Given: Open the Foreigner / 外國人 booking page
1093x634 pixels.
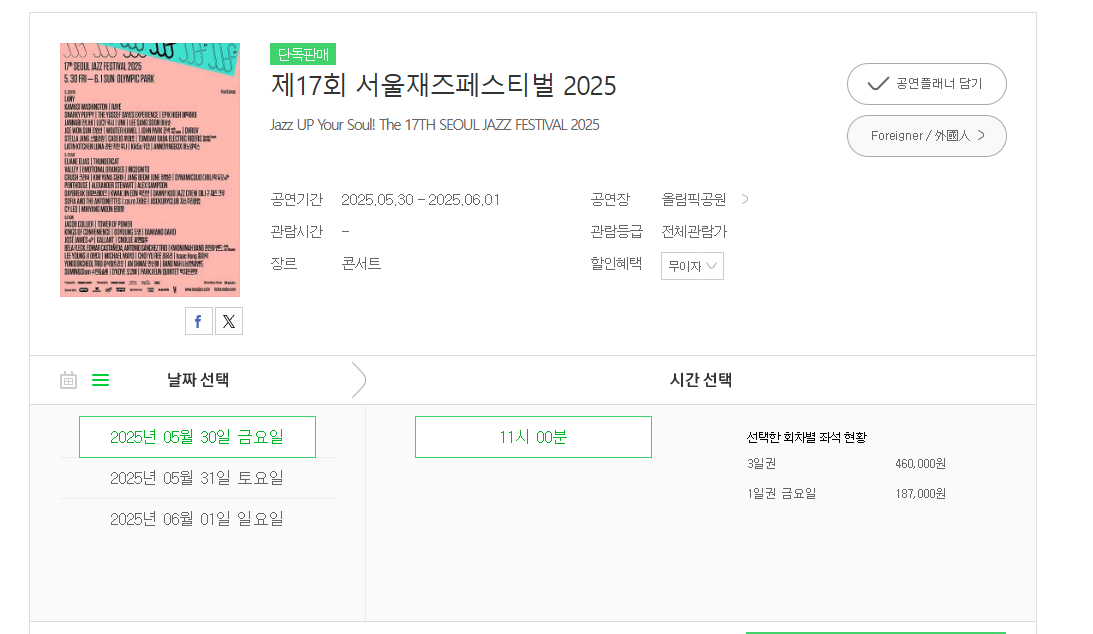Looking at the screenshot, I should pyautogui.click(x=926, y=136).
